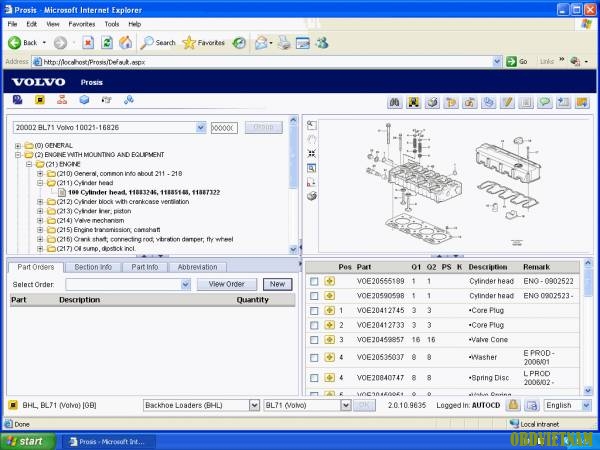Open the Backhoe Loaders (BHL) dropdown
600x450 pixels.
click(254, 405)
